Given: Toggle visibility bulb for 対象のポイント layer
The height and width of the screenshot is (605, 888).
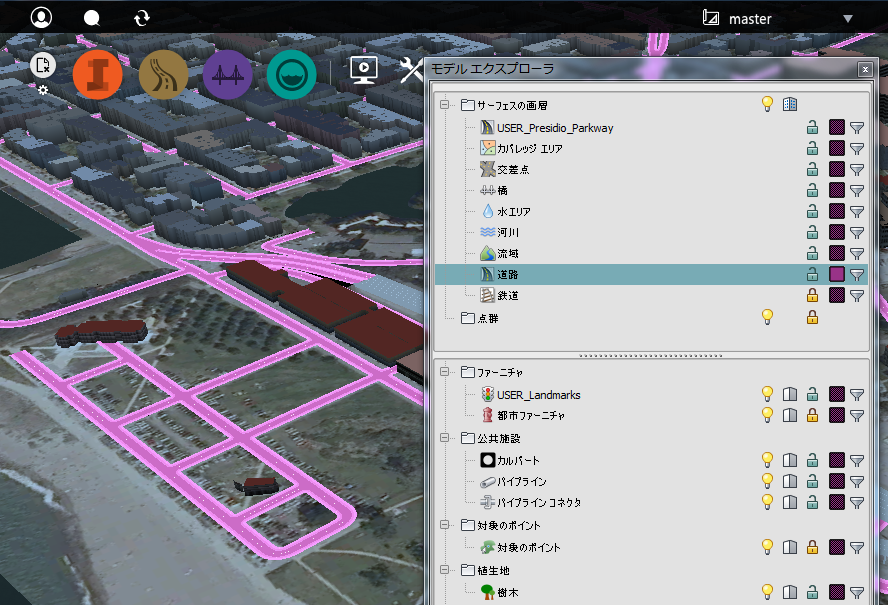Looking at the screenshot, I should click(x=767, y=547).
